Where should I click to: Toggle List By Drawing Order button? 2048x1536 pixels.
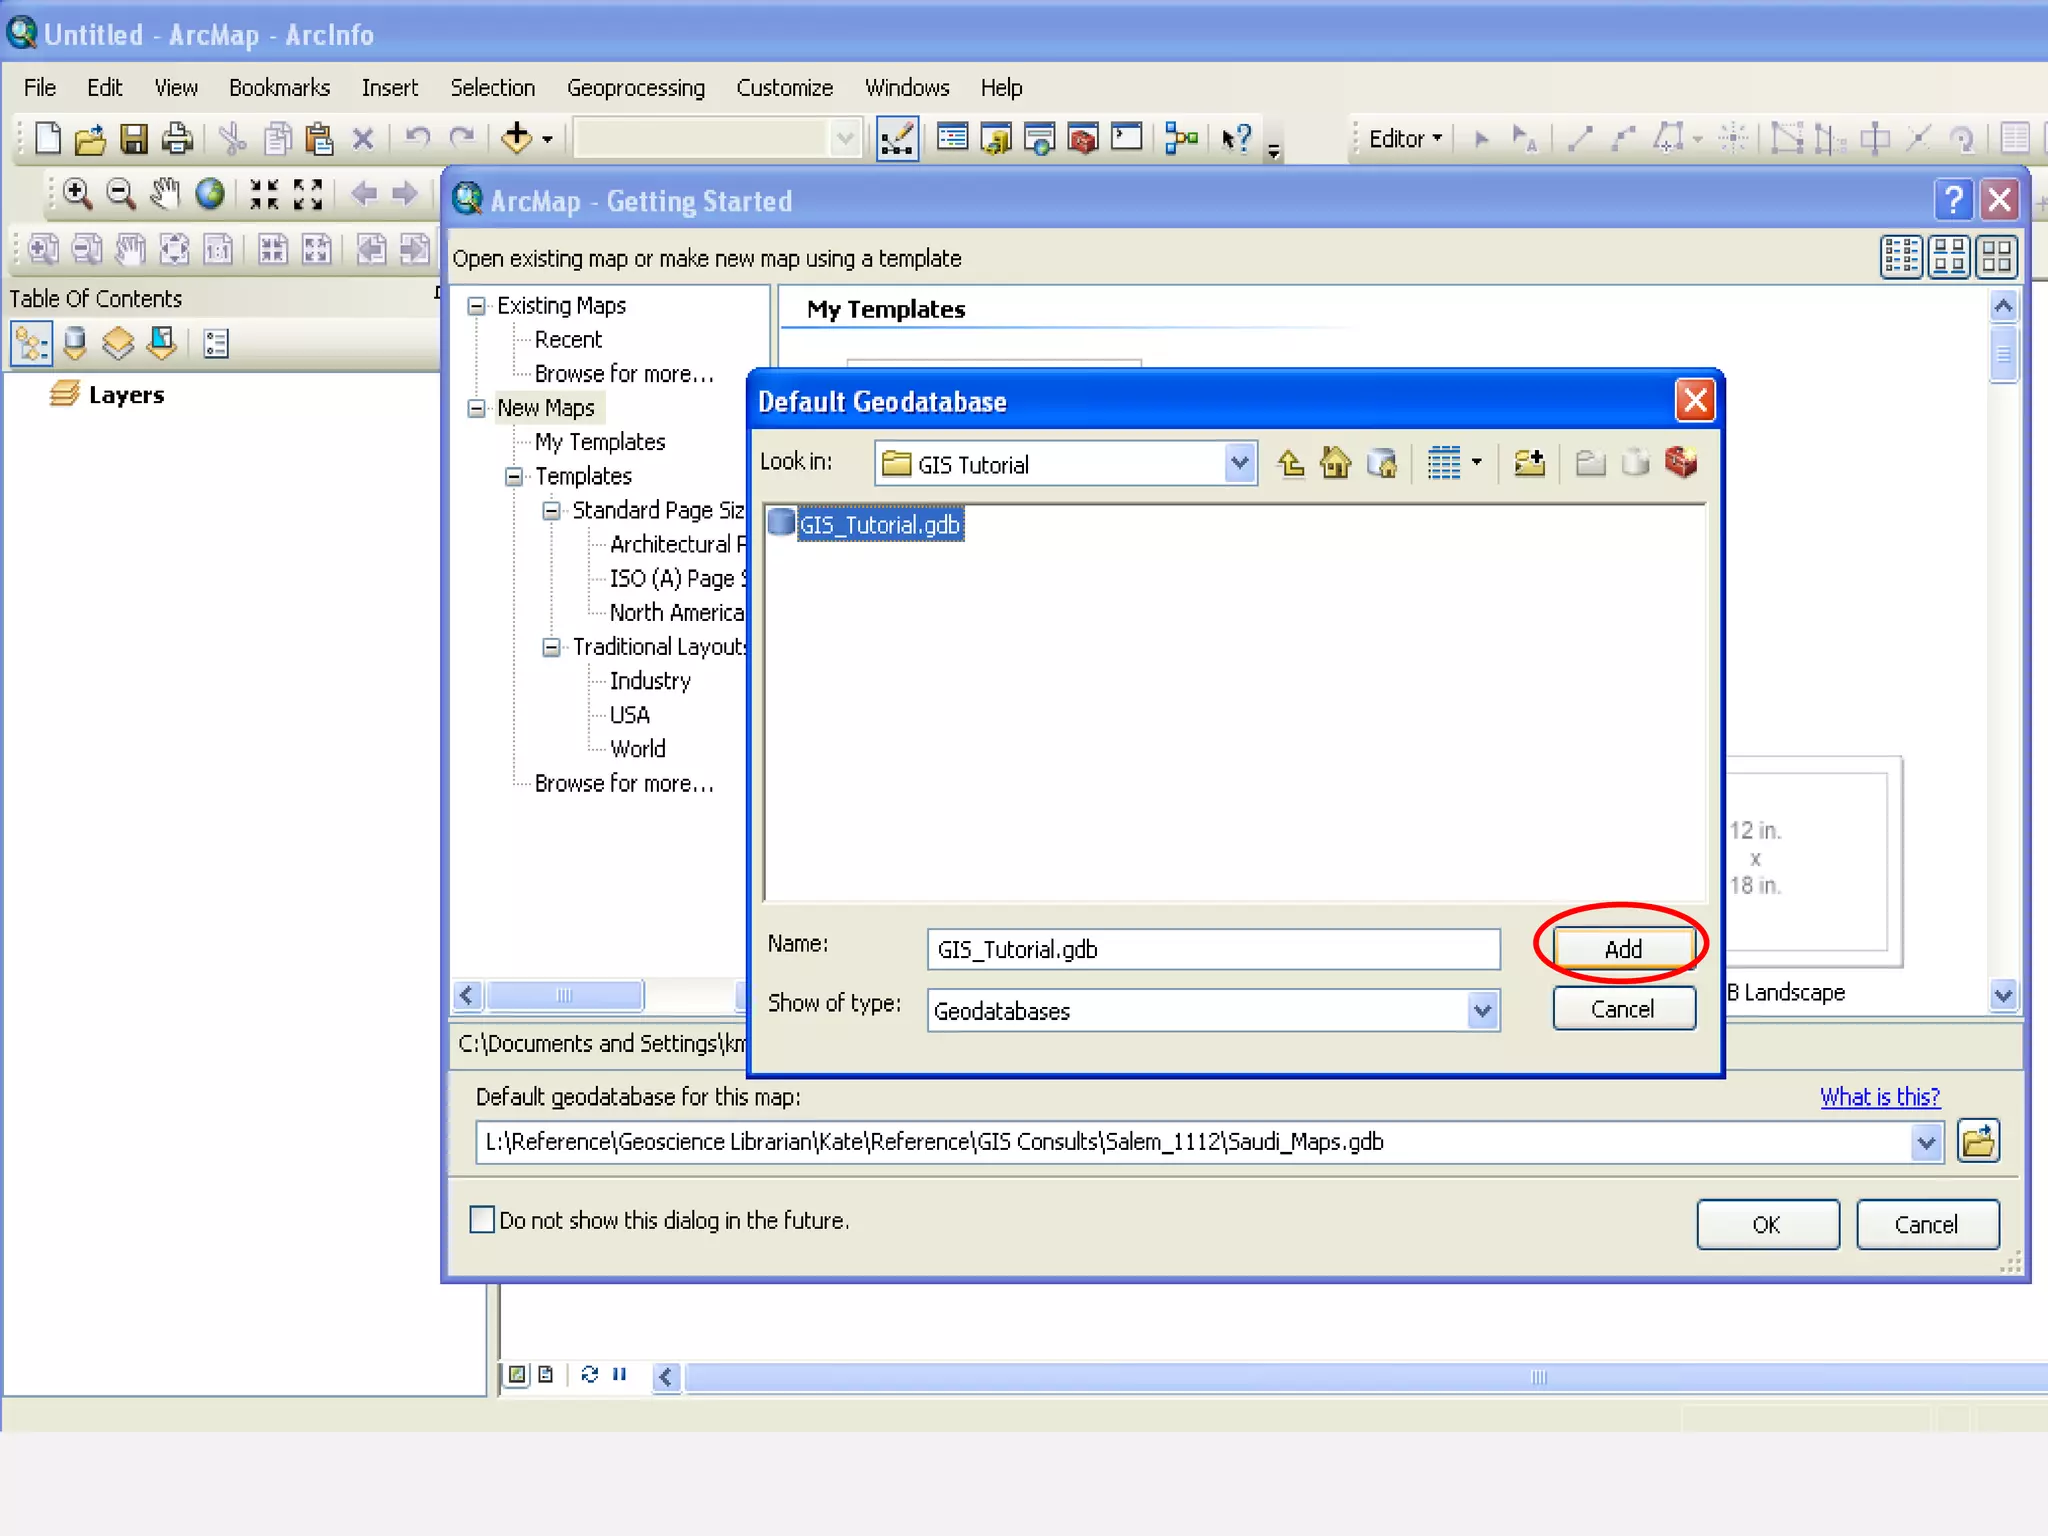[x=31, y=344]
